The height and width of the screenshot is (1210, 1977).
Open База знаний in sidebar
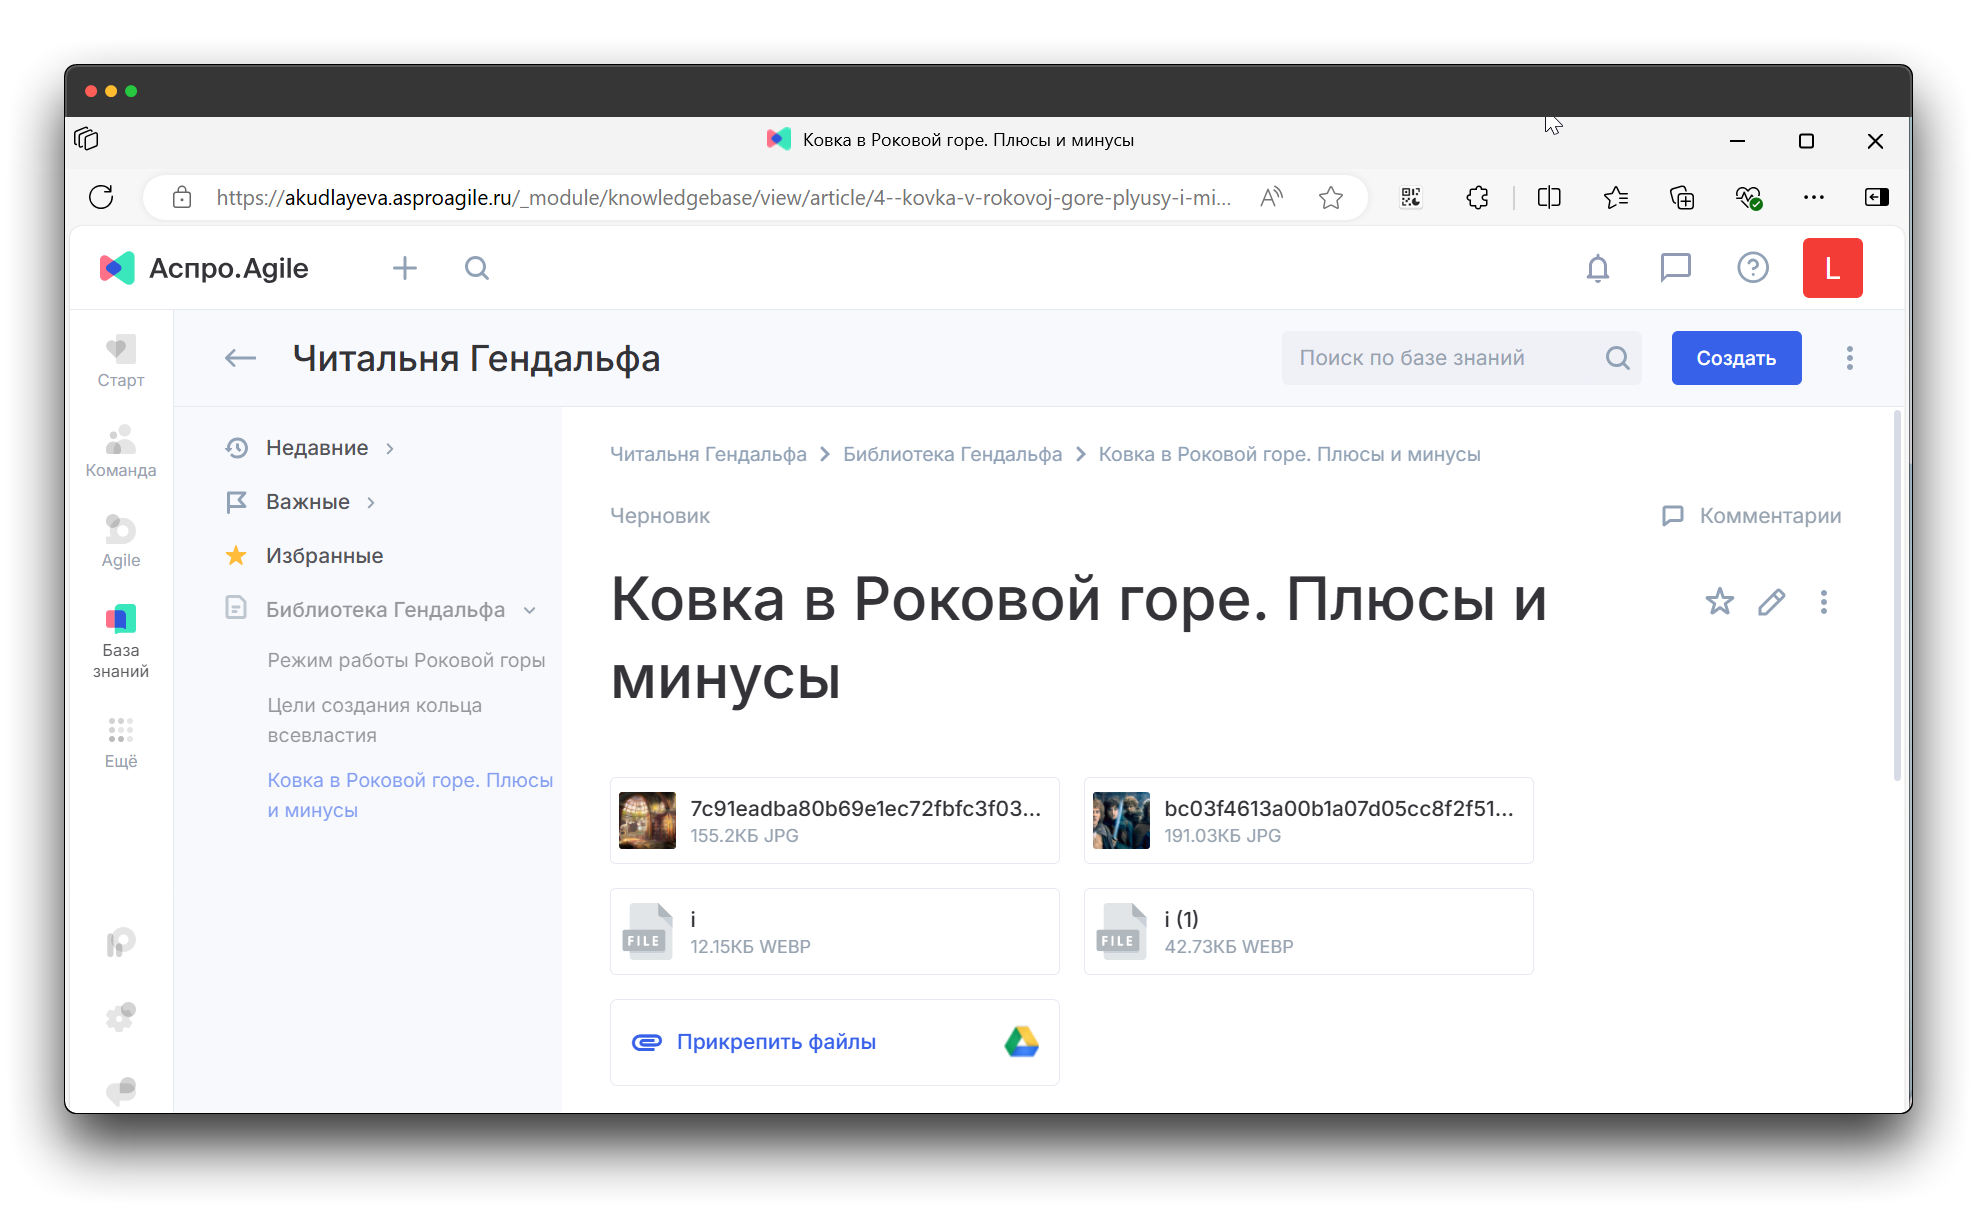[x=120, y=640]
